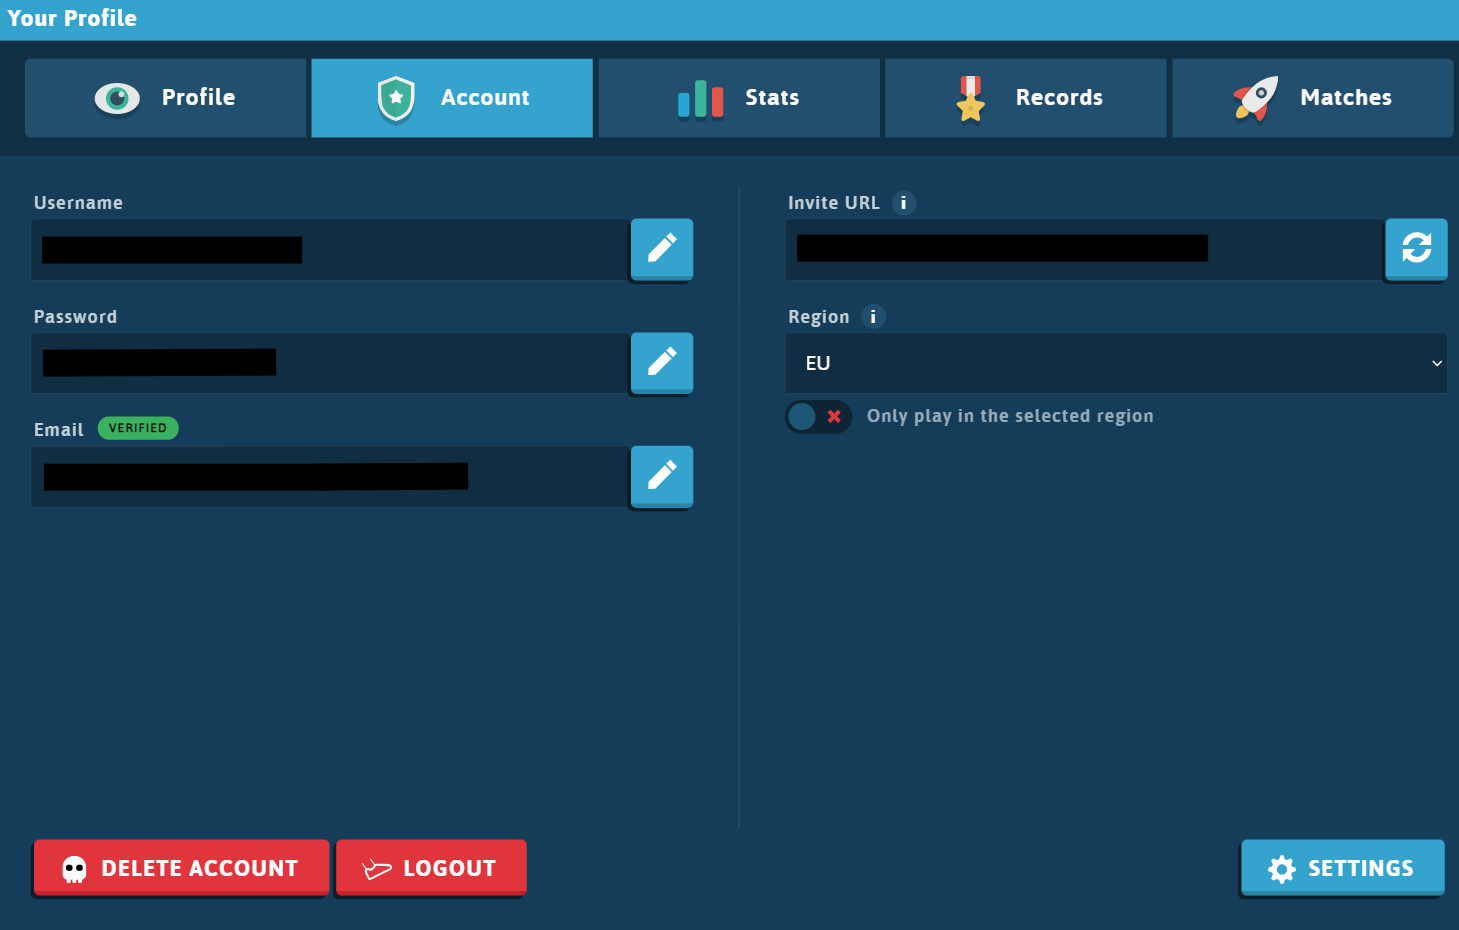Click the info icon beside Invite URL

point(904,203)
